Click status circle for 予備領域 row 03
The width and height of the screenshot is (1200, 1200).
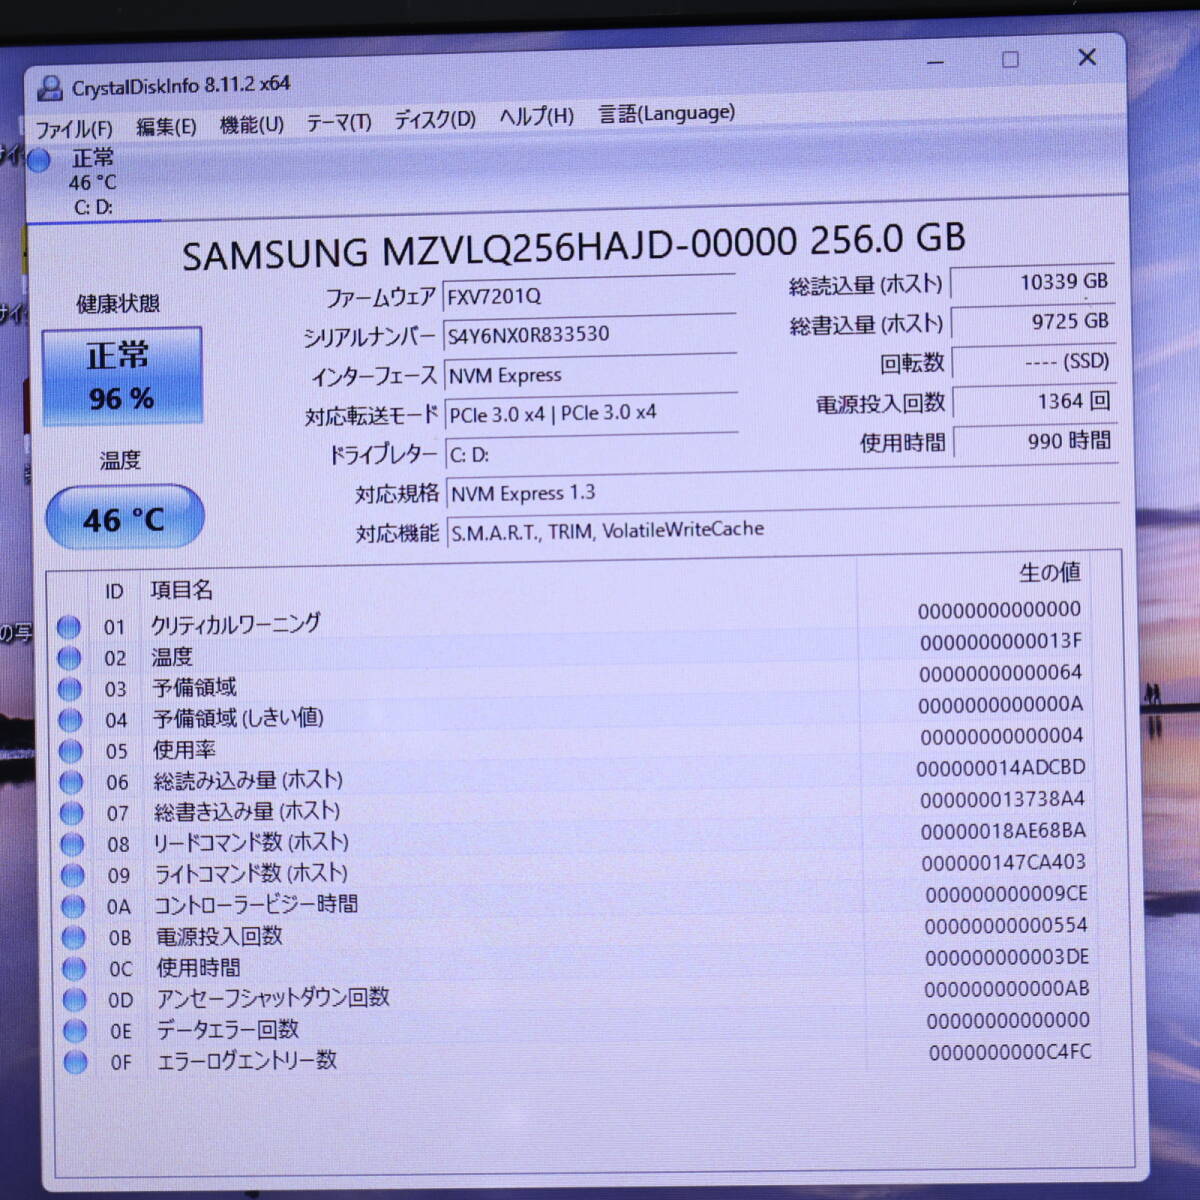tap(70, 689)
